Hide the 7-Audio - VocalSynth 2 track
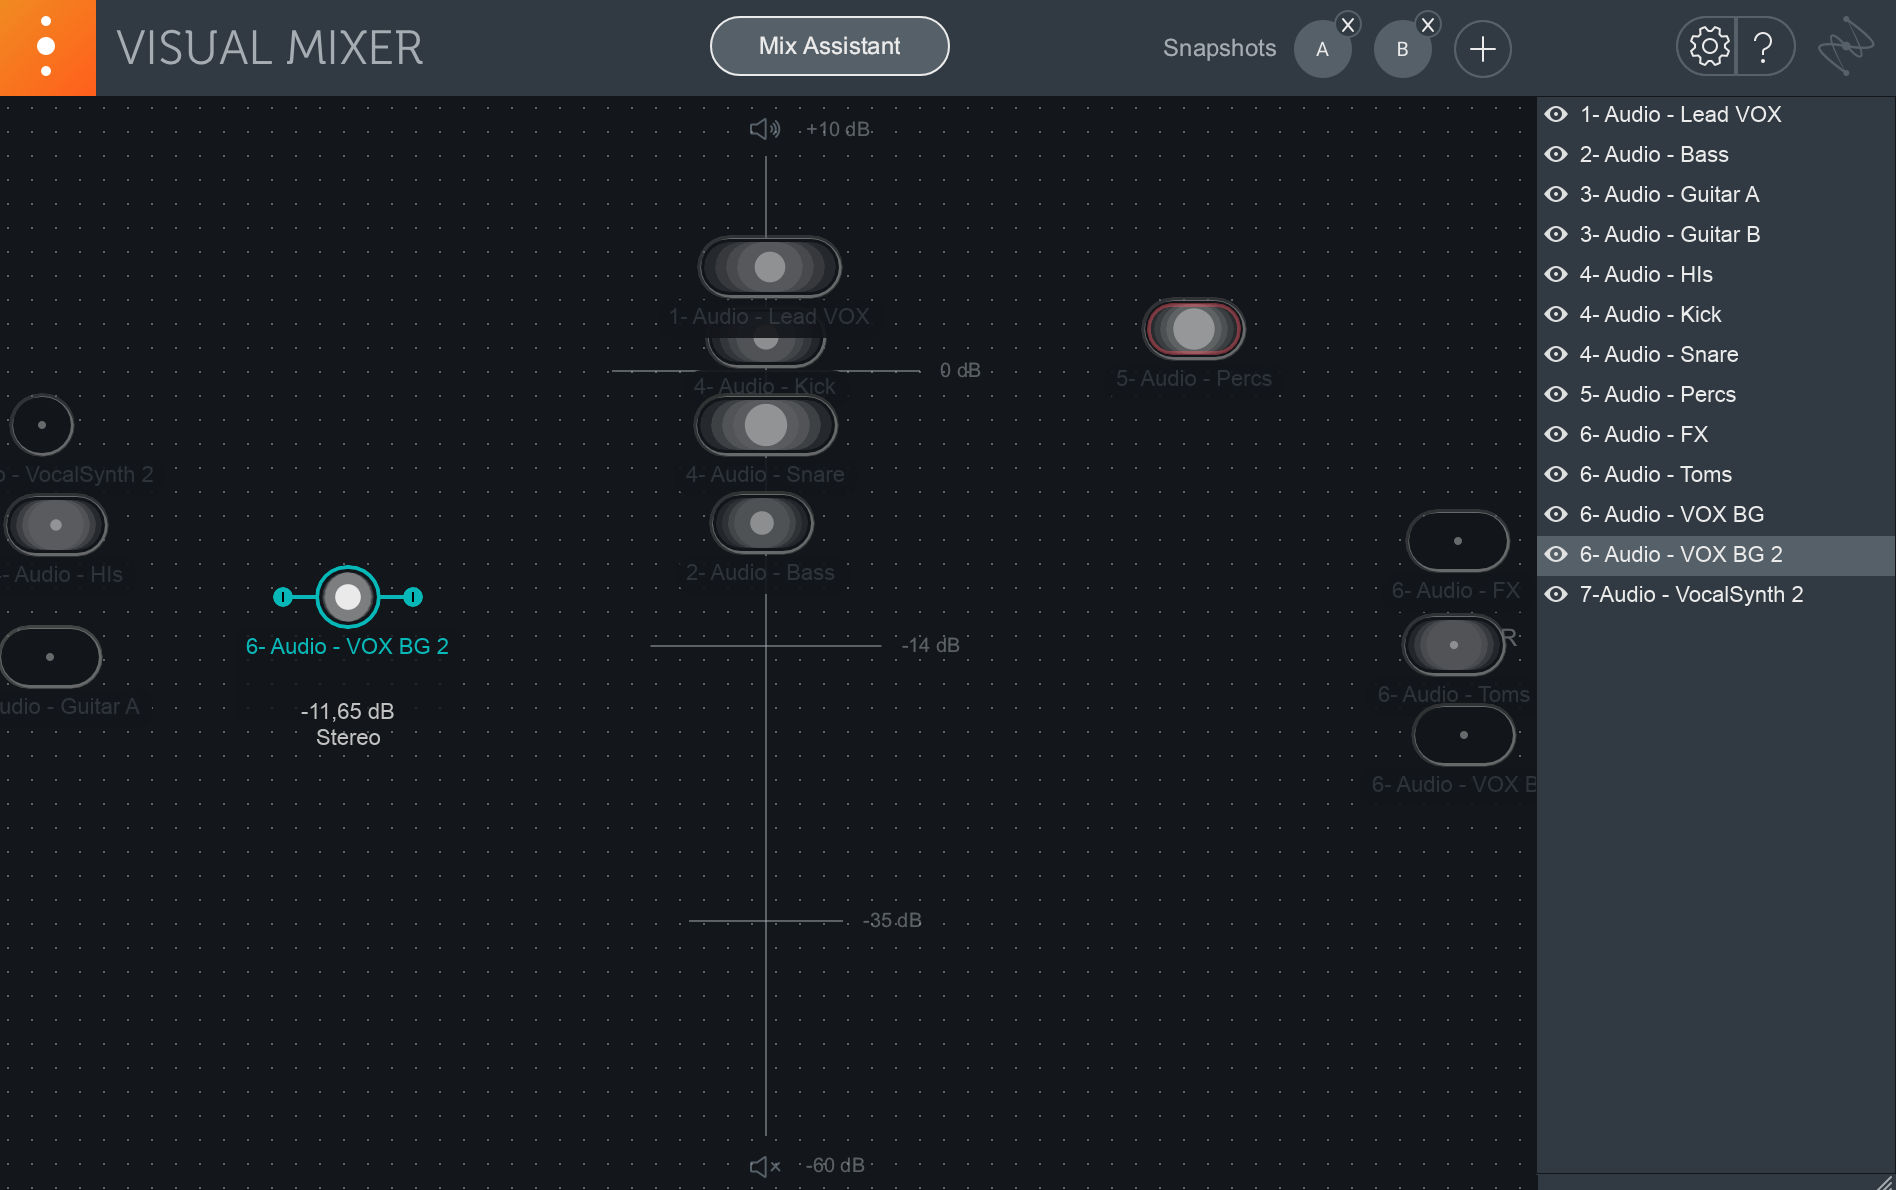Viewport: 1896px width, 1190px height. click(1556, 594)
